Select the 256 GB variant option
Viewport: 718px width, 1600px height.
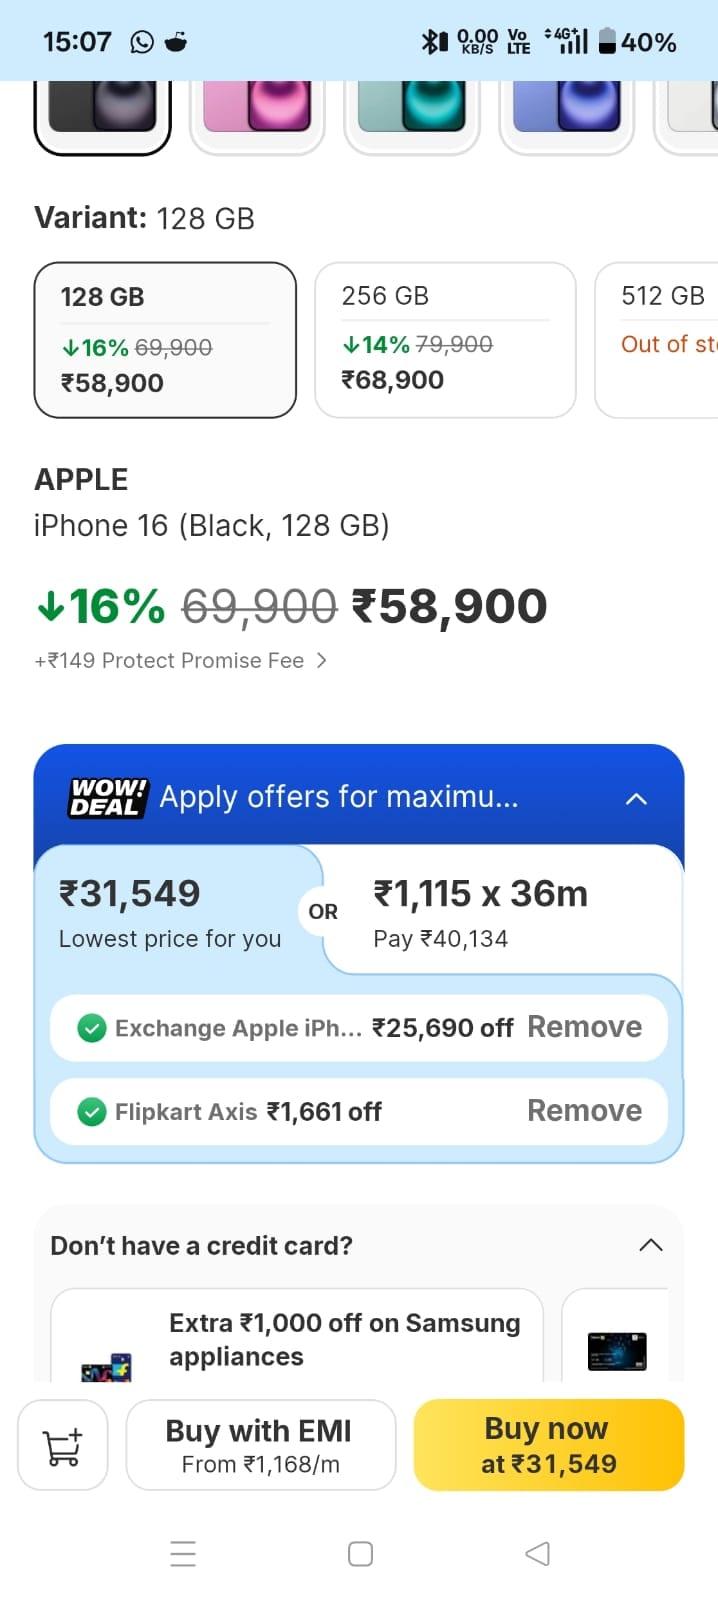[445, 340]
